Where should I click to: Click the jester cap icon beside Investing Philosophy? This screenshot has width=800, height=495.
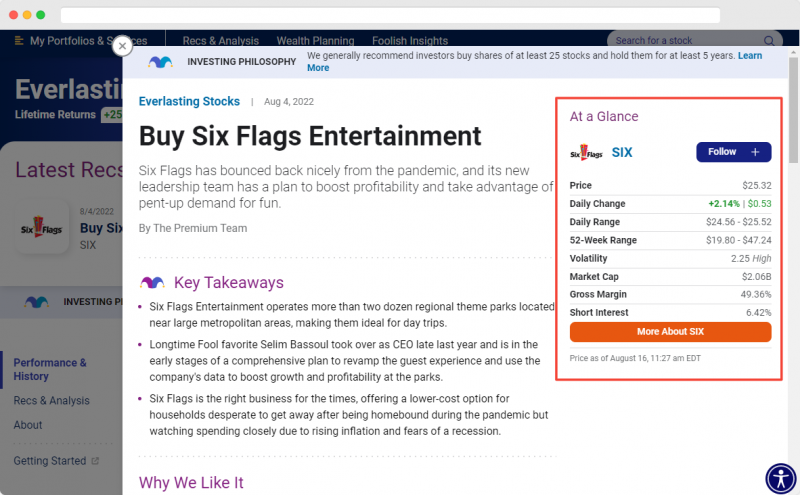(160, 62)
